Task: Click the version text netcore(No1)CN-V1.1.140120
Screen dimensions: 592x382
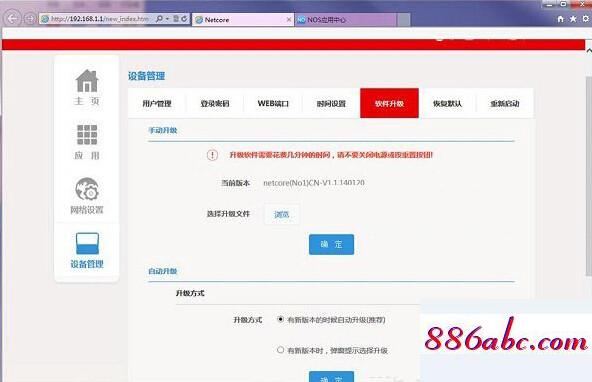Action: pos(314,183)
